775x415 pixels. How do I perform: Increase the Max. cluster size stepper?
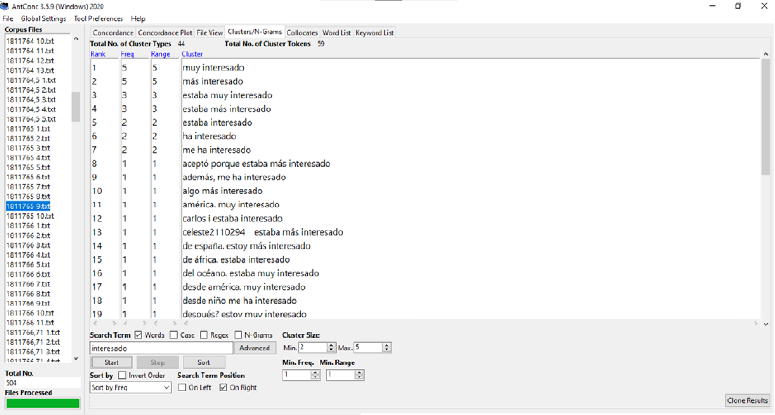point(386,345)
